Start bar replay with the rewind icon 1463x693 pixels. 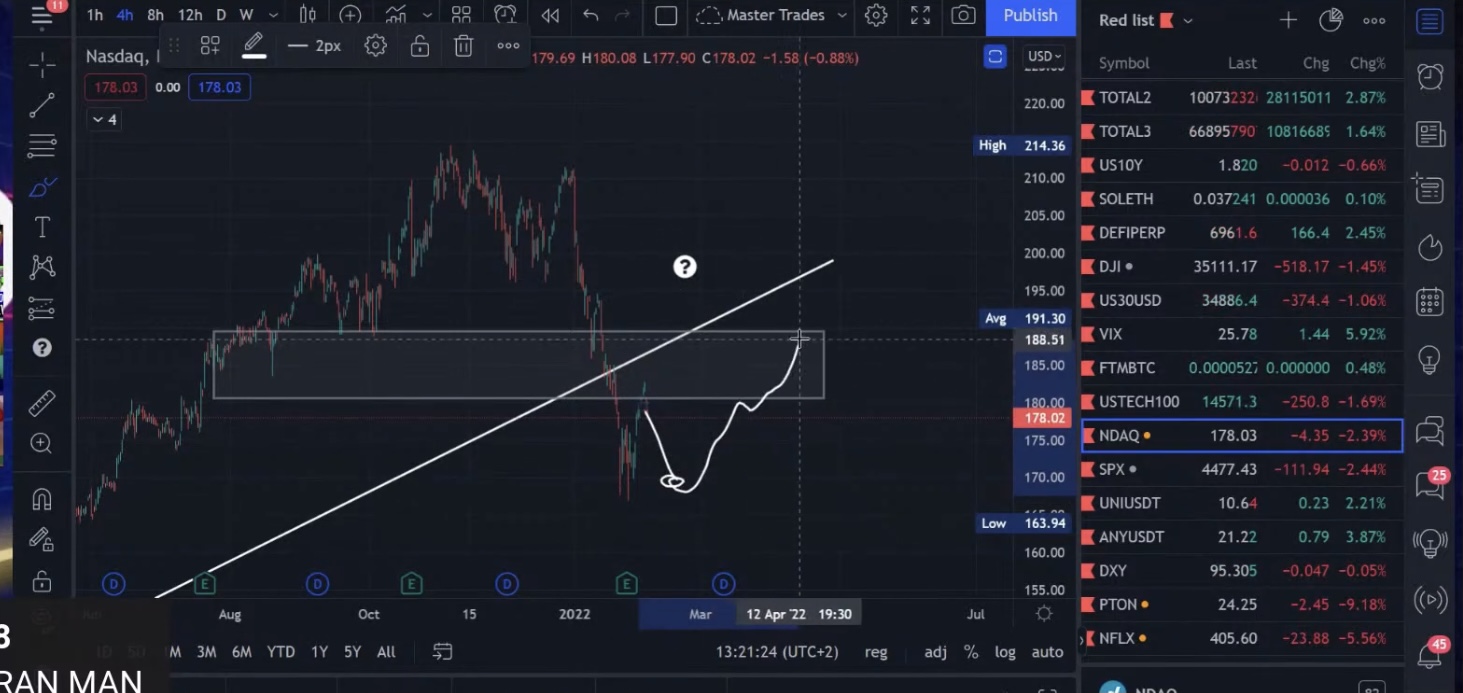click(x=550, y=15)
